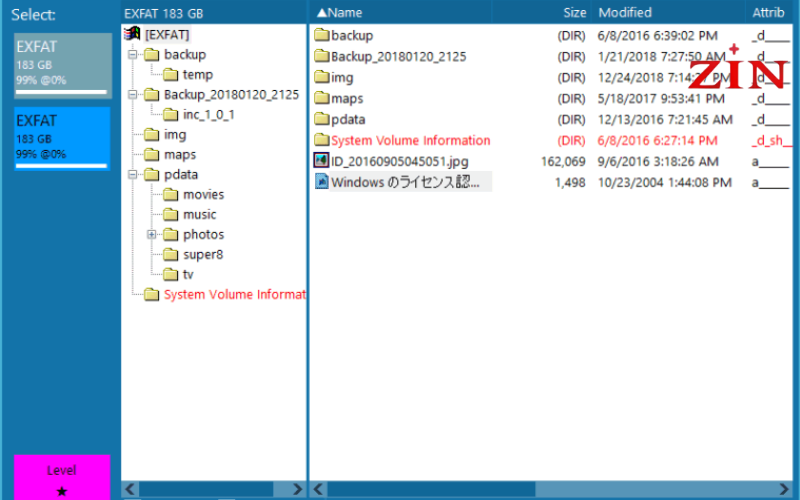
Task: Sort by the Modified column header
Action: coord(668,12)
